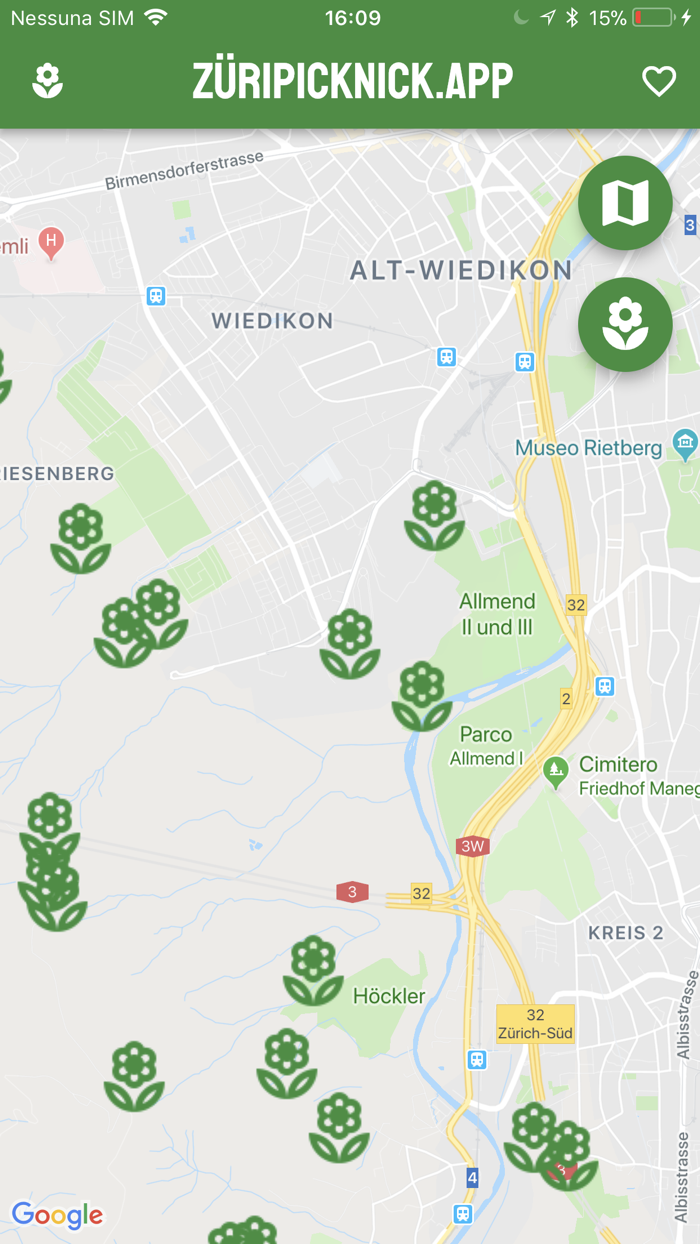
Task: Open favorites with the heart icon
Action: pos(659,82)
